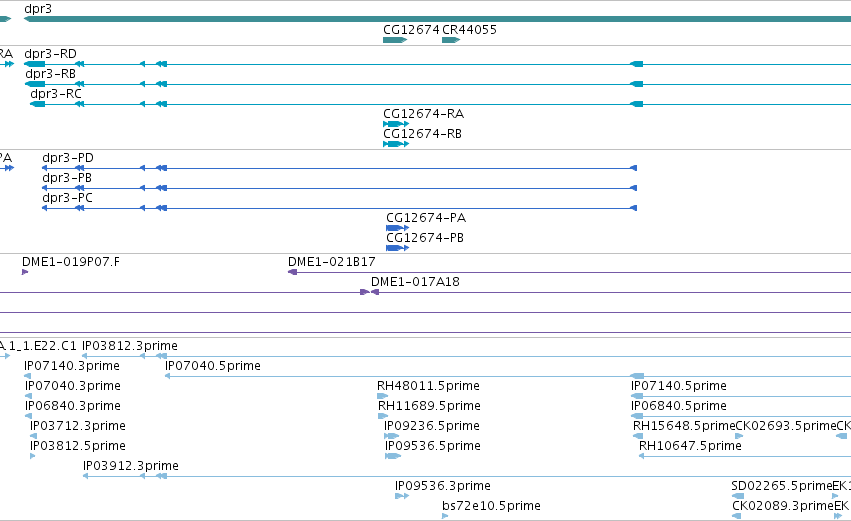
Task: Select EST IP03812.5prime
Action: pos(78,446)
